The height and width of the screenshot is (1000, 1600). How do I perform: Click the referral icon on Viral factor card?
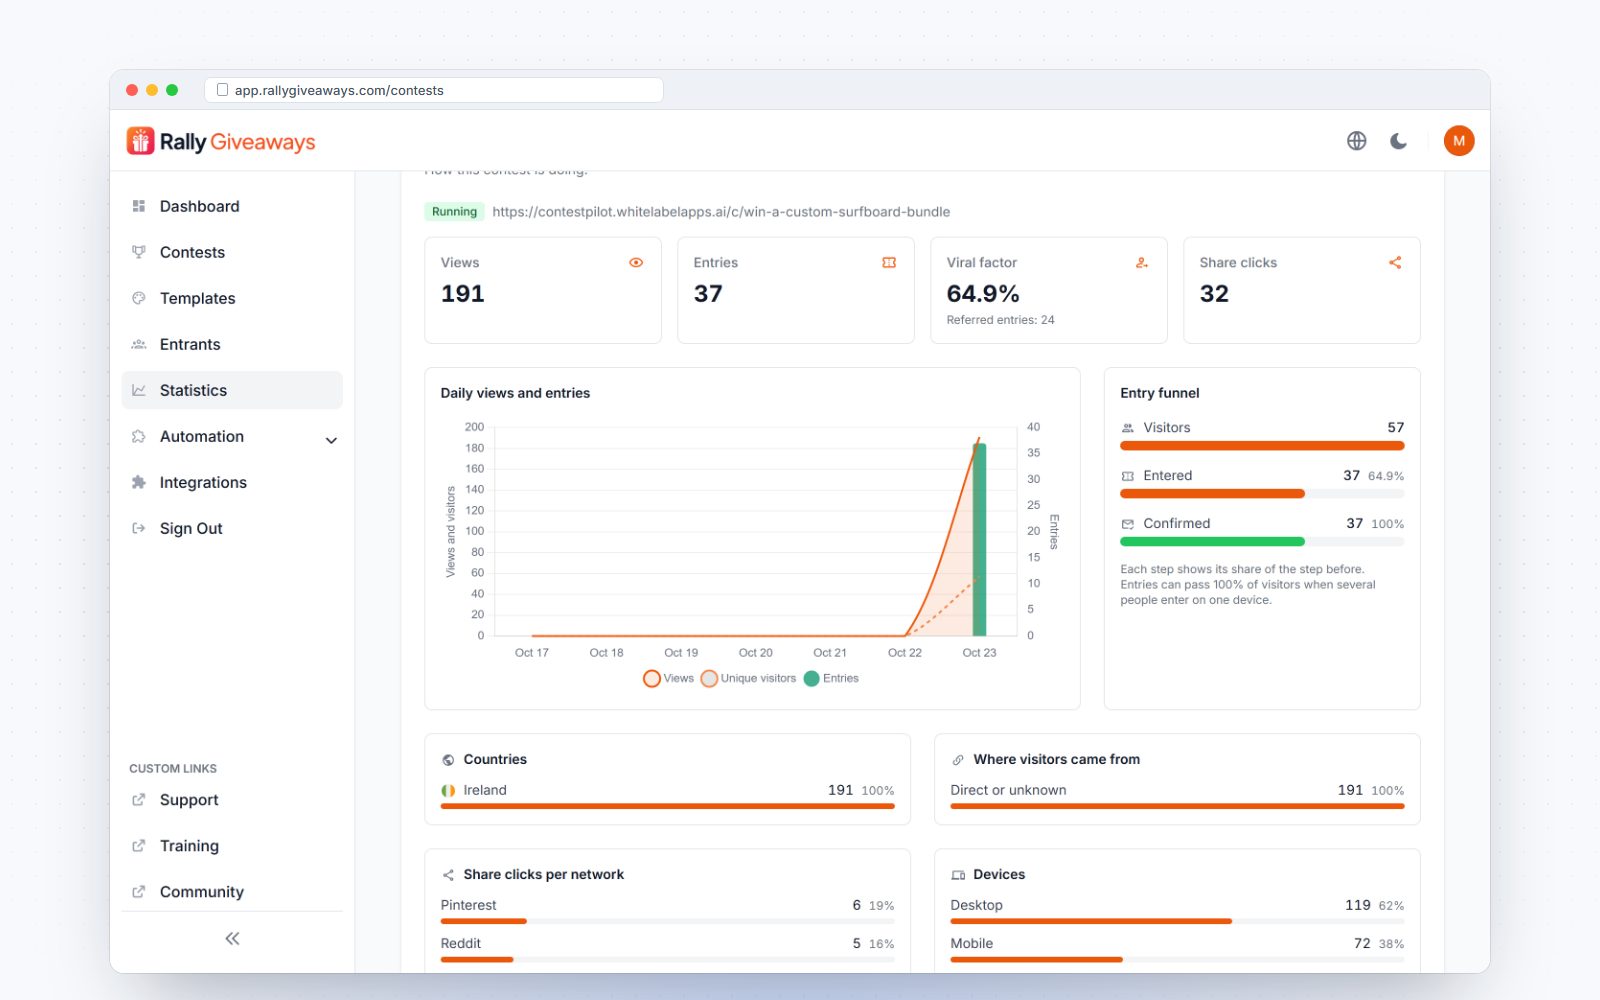coord(1142,263)
